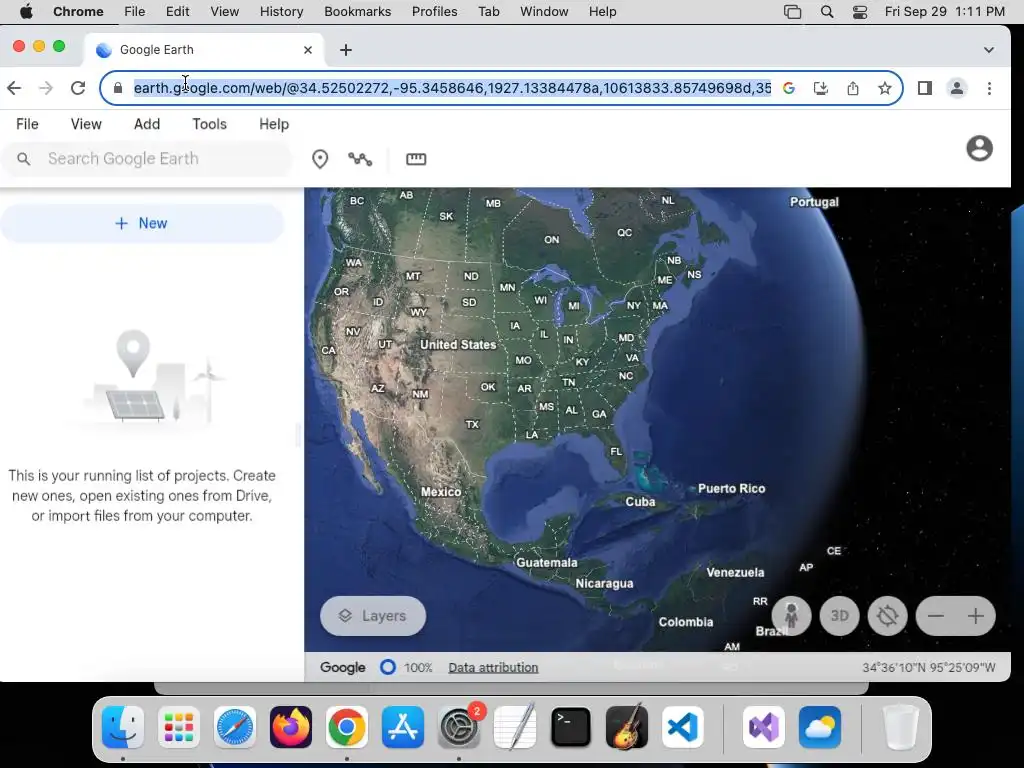Open System Settings from the Dock
The image size is (1024, 768).
pyautogui.click(x=459, y=727)
